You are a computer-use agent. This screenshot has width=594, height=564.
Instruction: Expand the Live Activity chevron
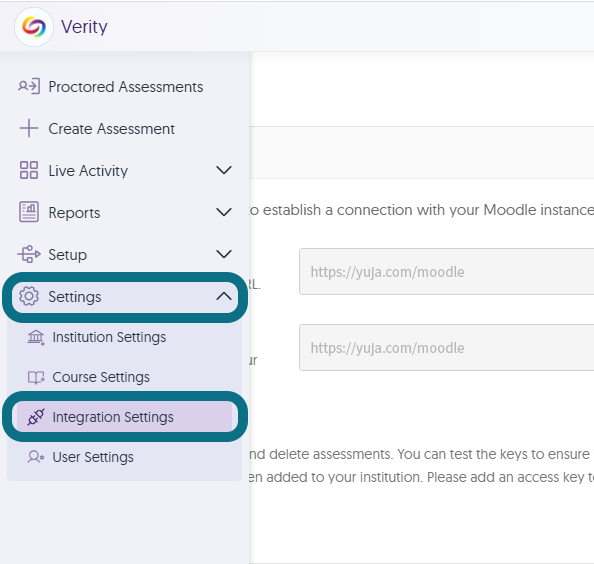224,170
